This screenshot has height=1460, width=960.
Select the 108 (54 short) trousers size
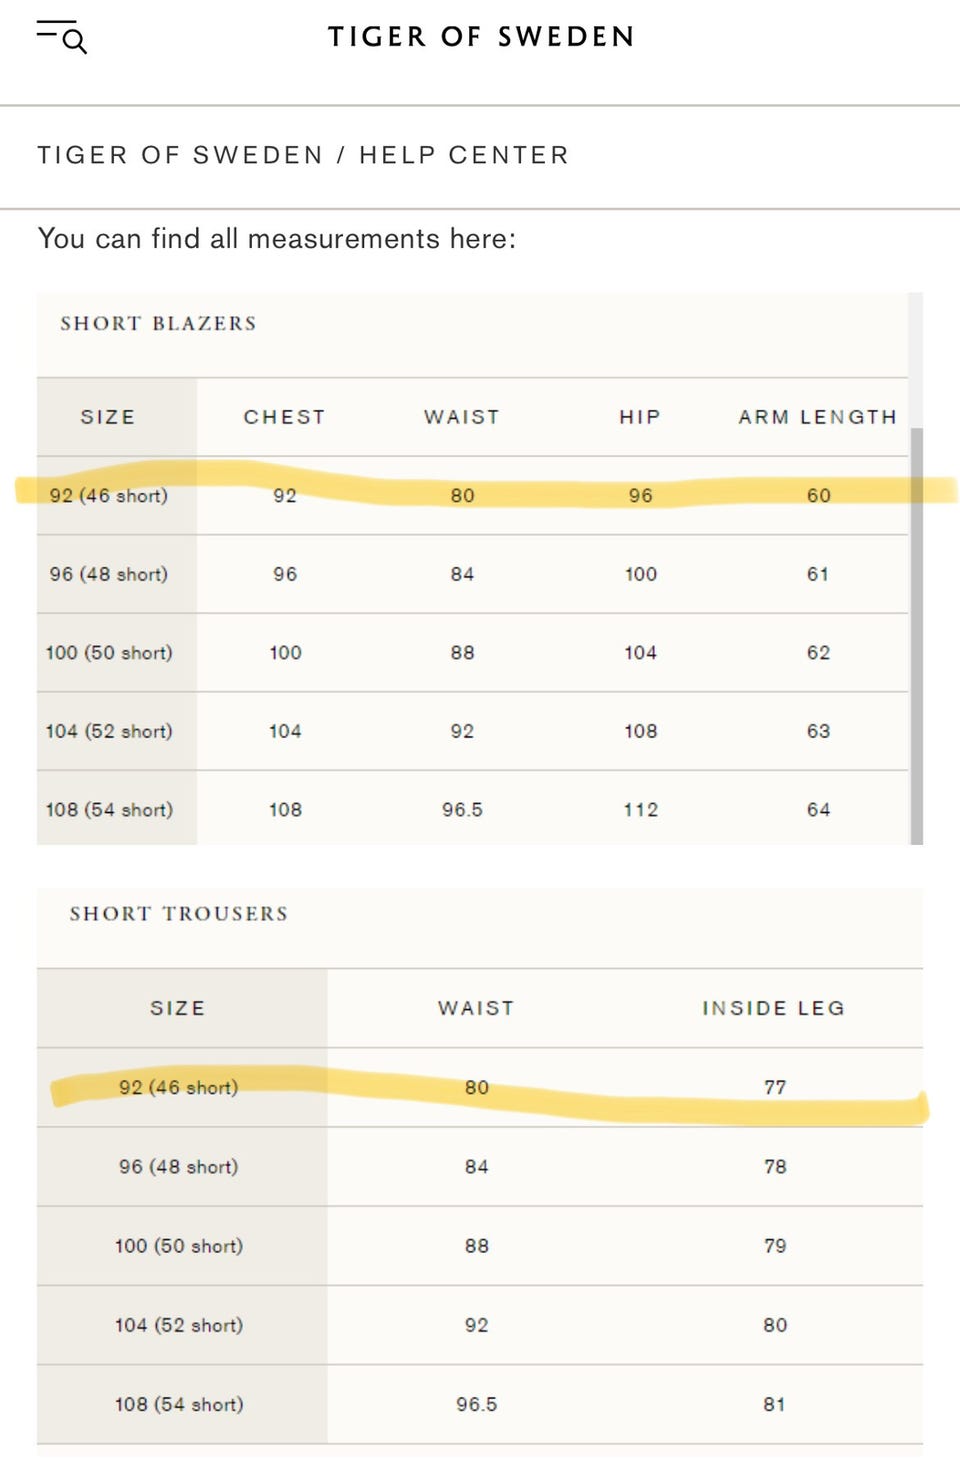tap(179, 1404)
